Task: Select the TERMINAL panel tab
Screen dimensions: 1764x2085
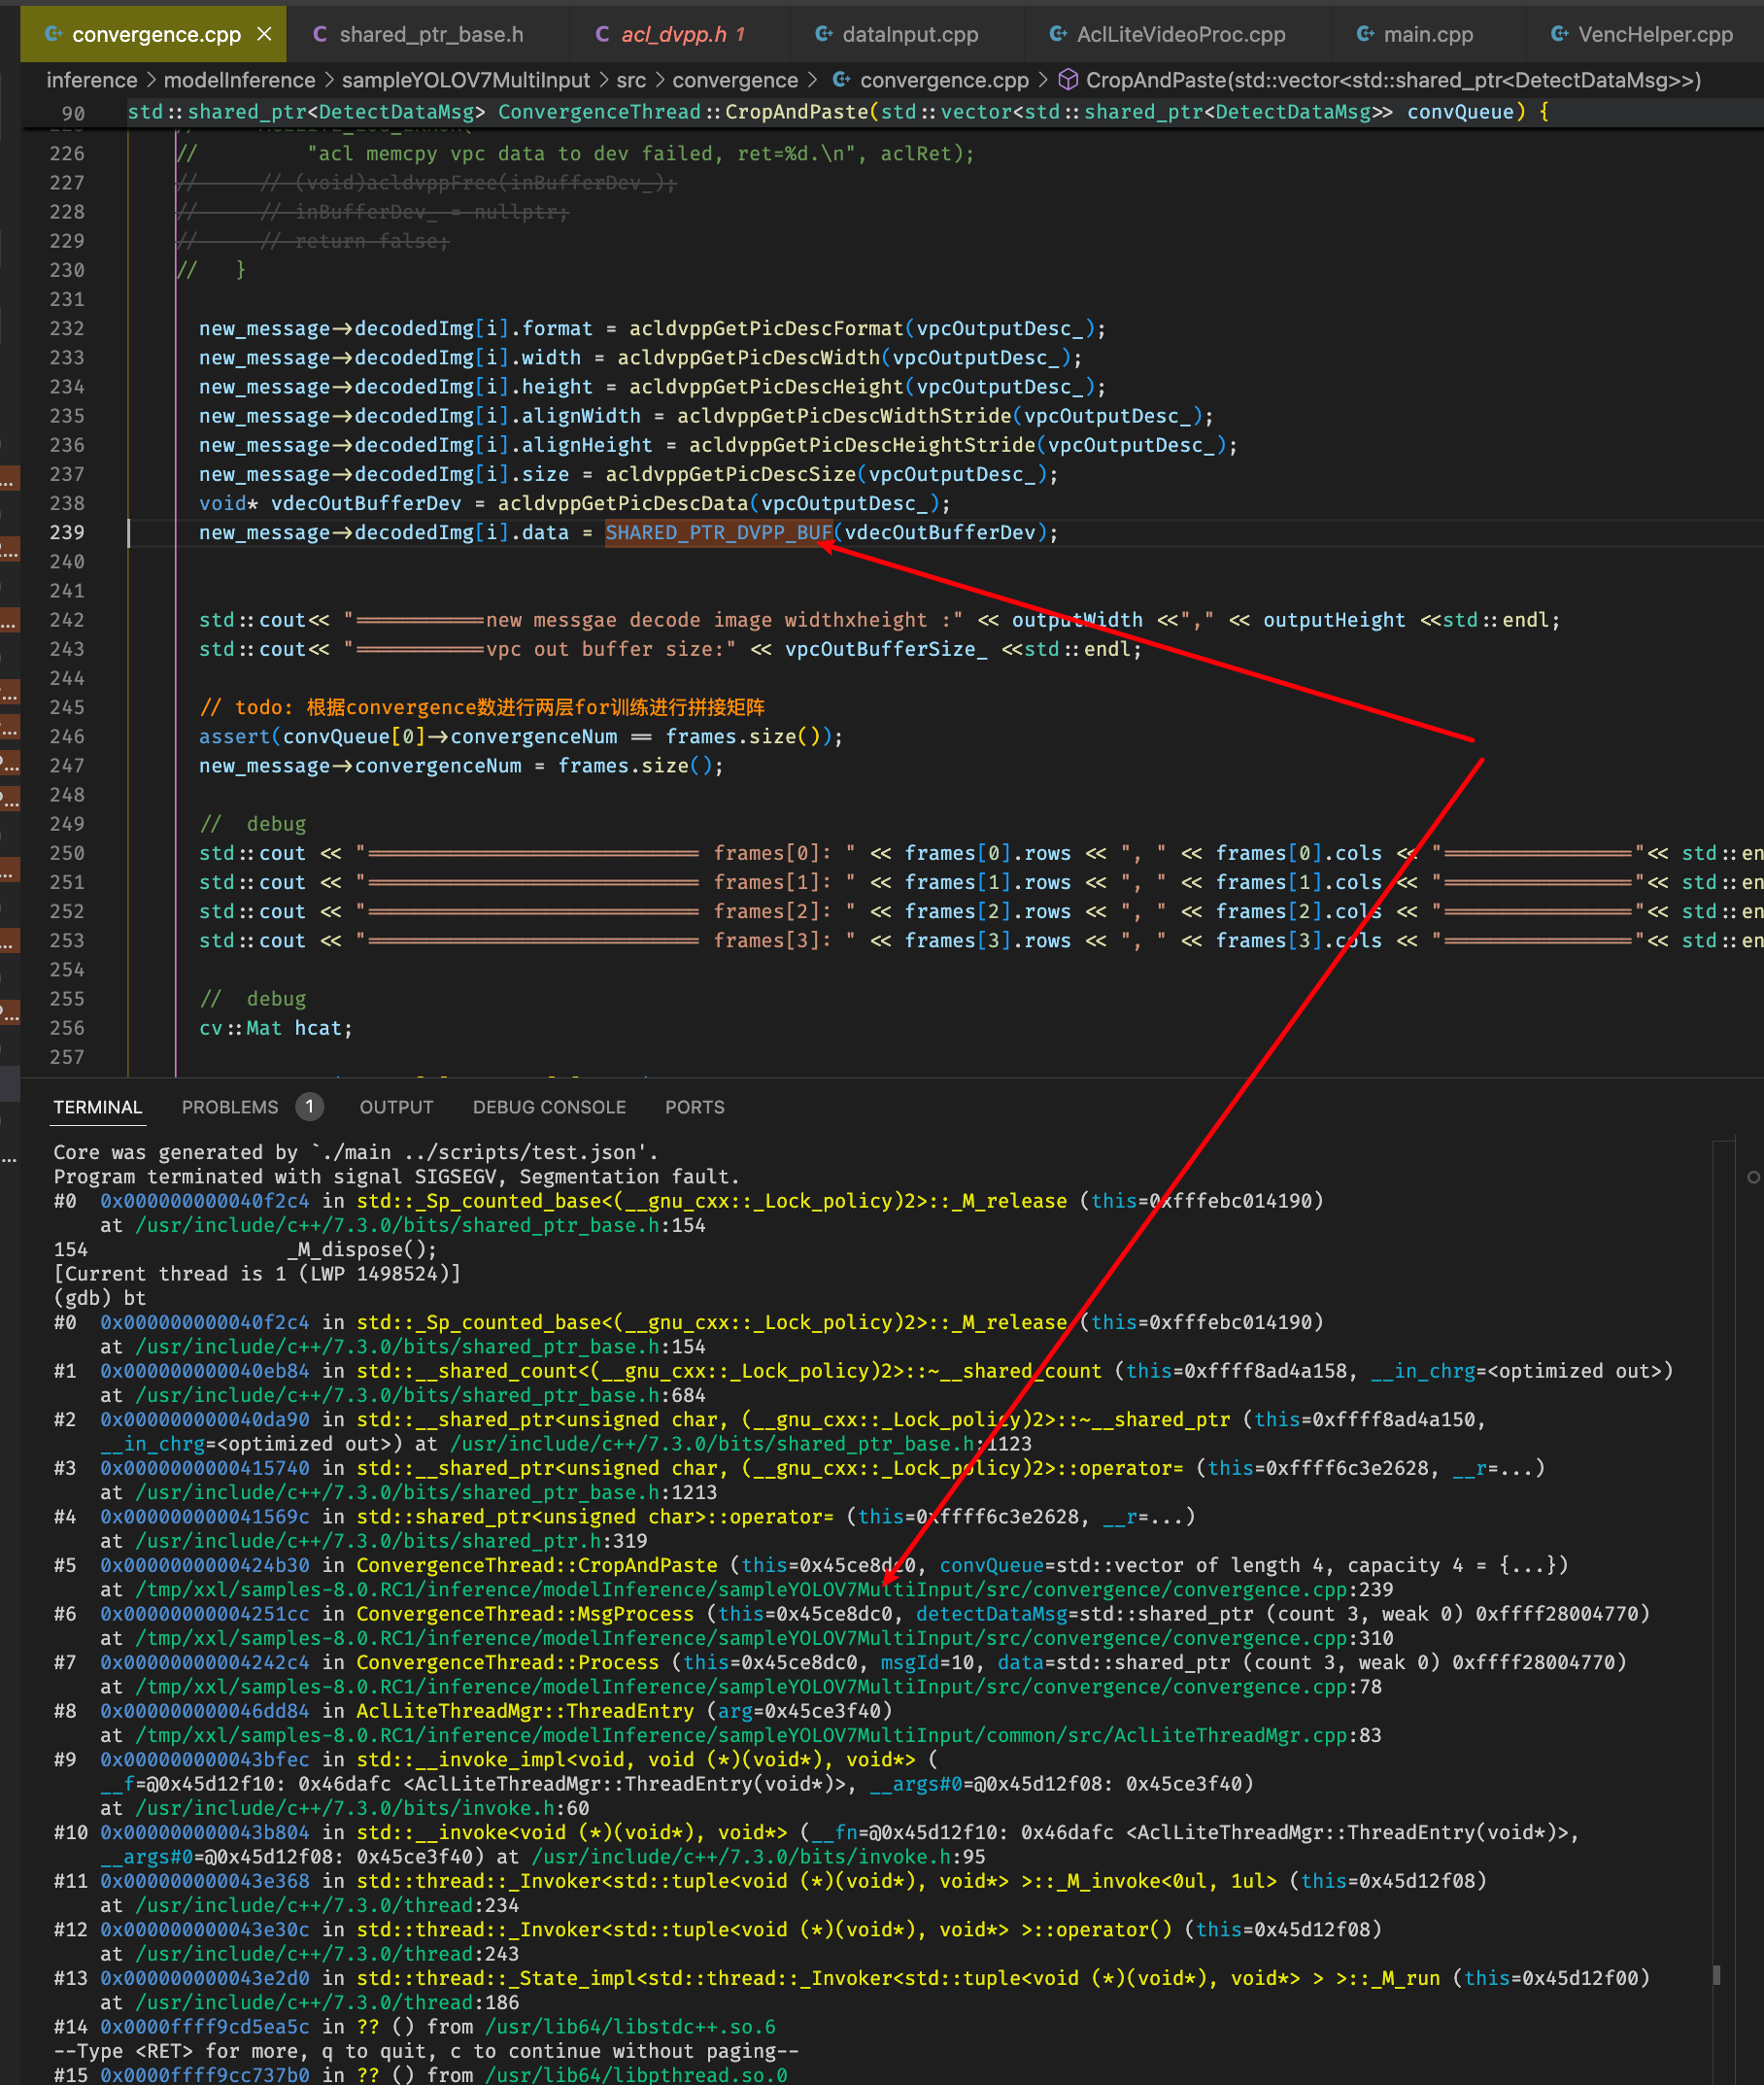Action: 98,1107
